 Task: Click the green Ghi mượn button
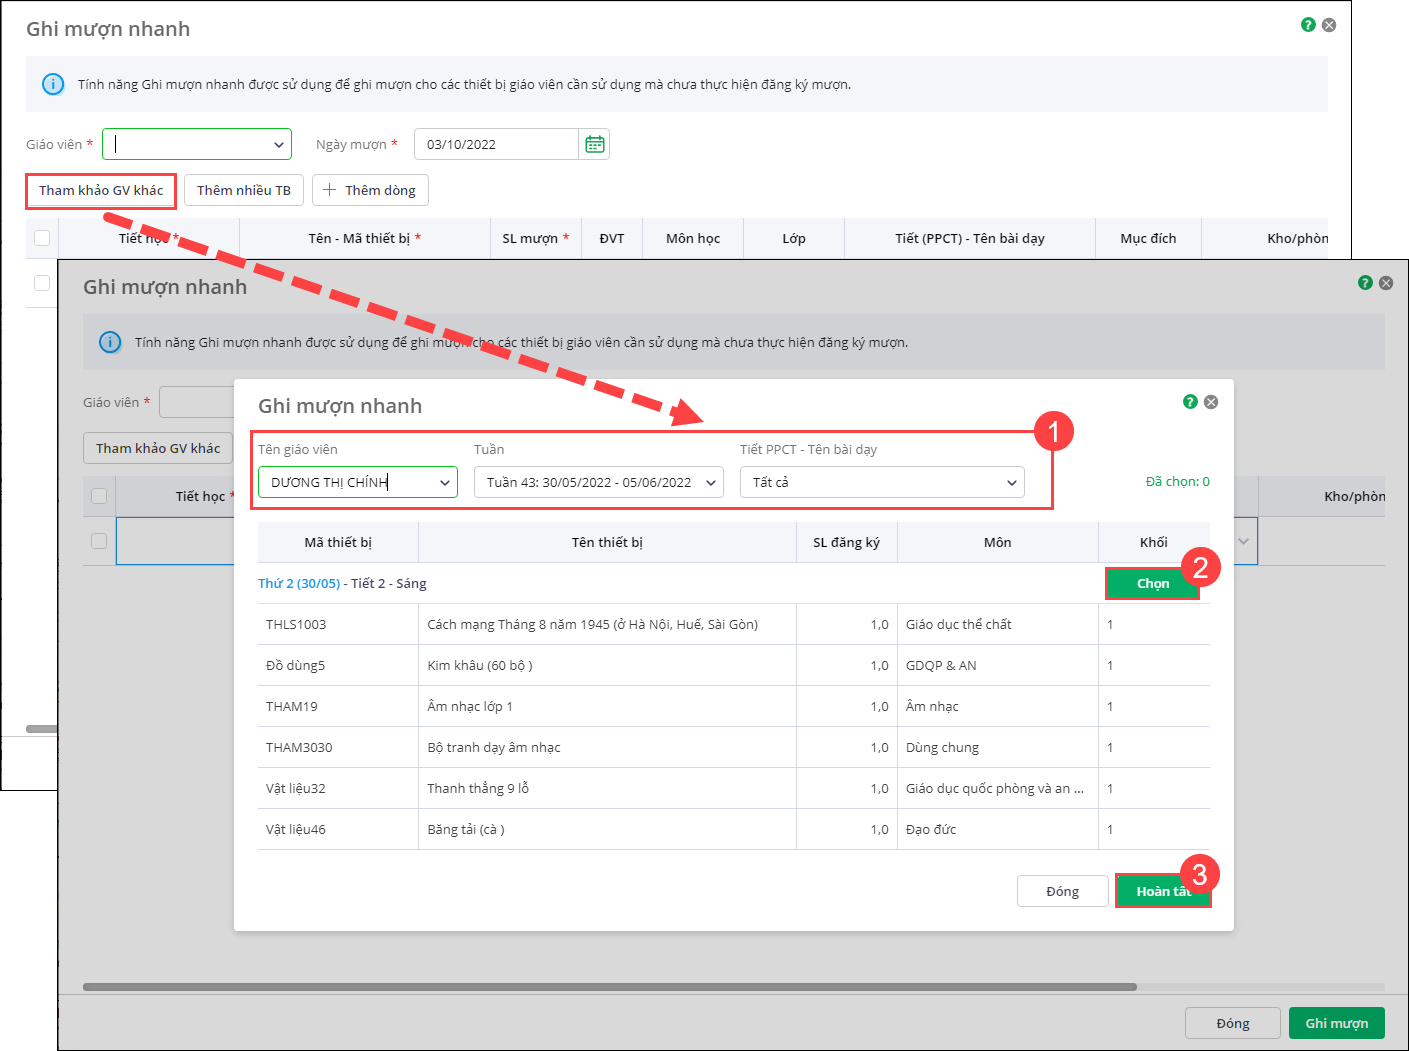[1337, 1023]
